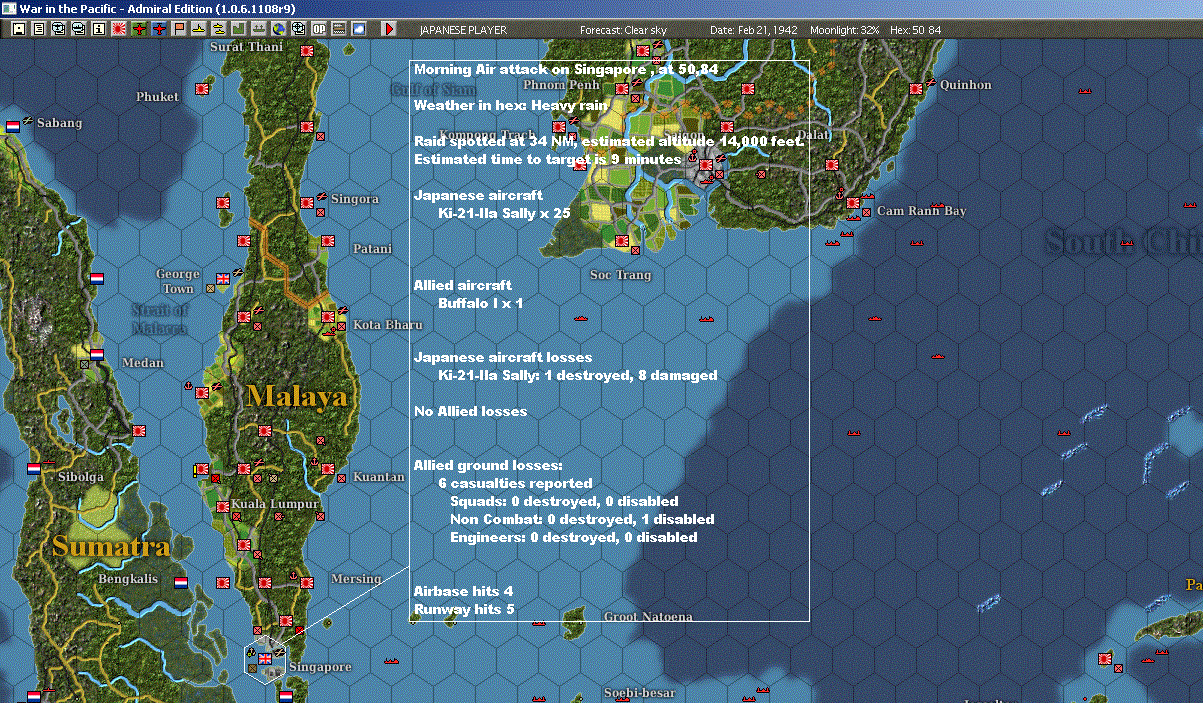Click the 'Date: Feb 21, 1942' status text
Image resolution: width=1203 pixels, height=703 pixels.
click(754, 30)
